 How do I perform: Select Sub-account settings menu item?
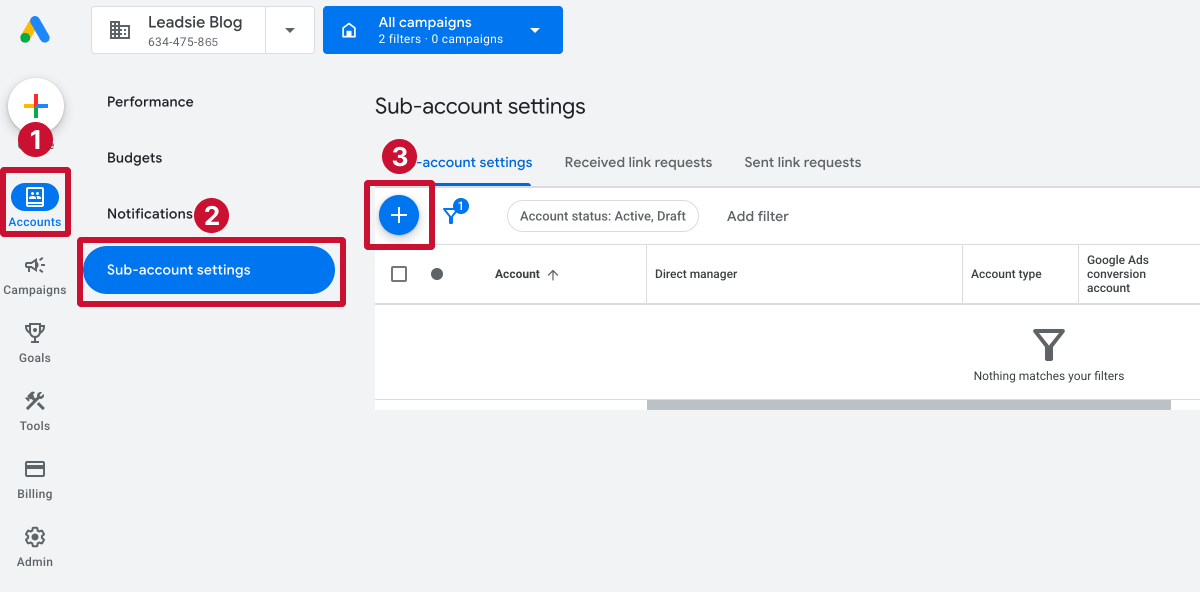[x=209, y=270]
